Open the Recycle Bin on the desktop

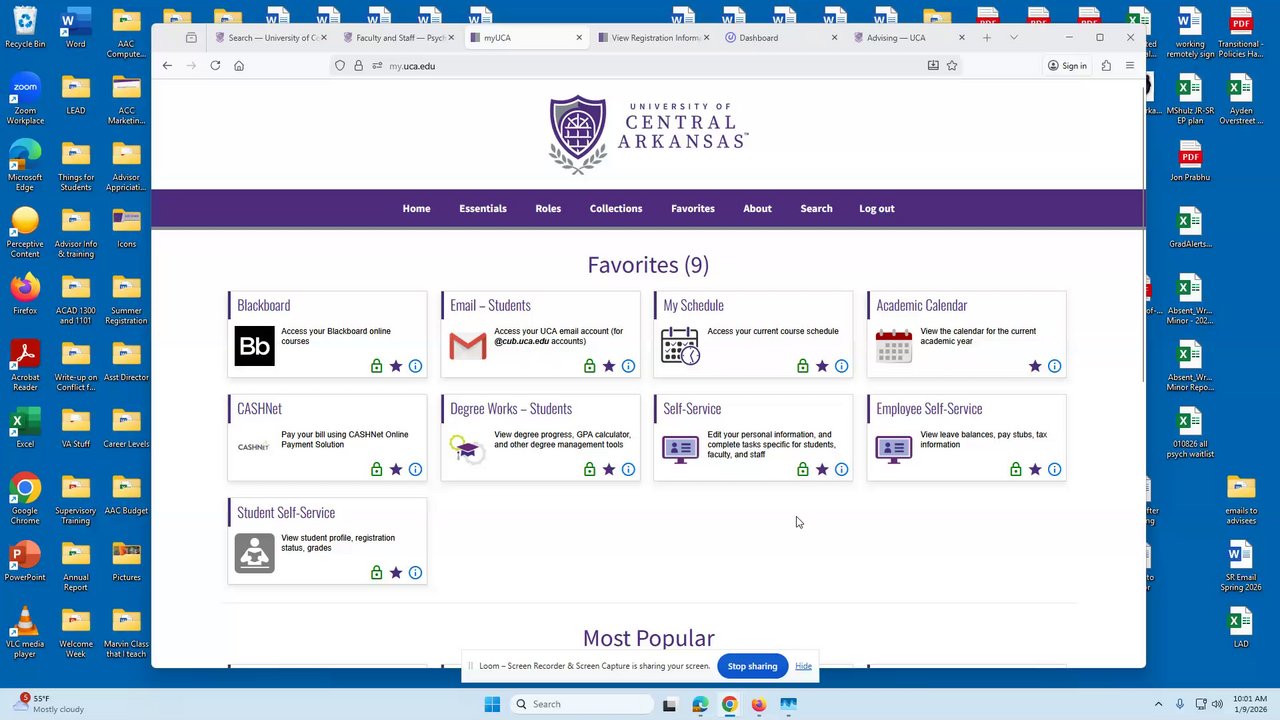25,27
